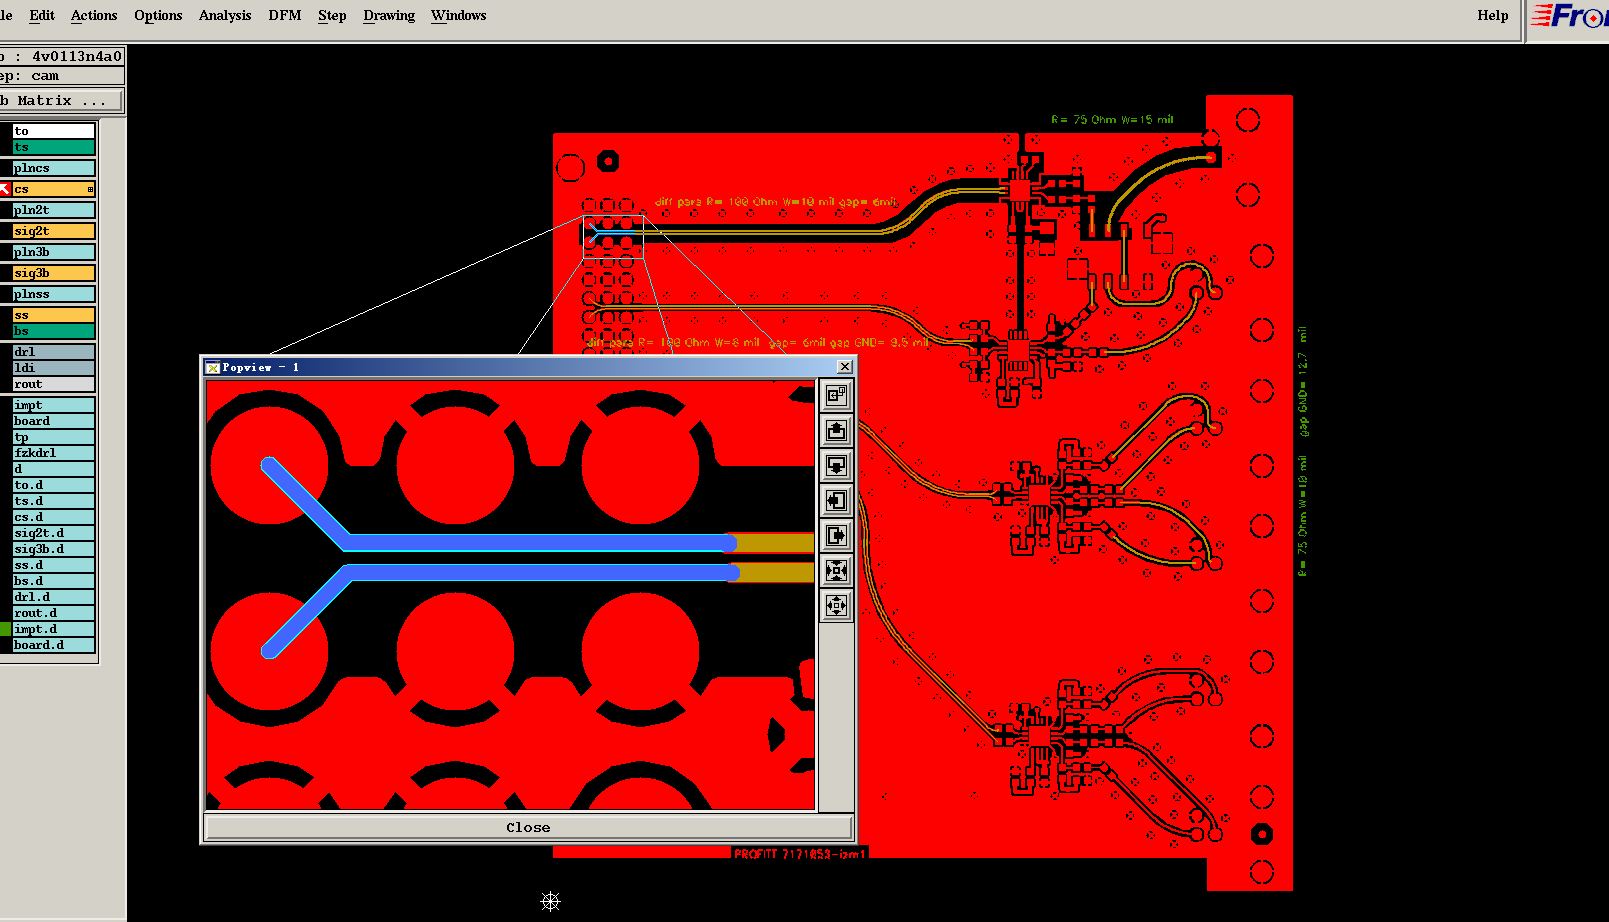Image resolution: width=1609 pixels, height=922 pixels.
Task: Pan the Popview down with the down-arrow icon
Action: tap(836, 465)
